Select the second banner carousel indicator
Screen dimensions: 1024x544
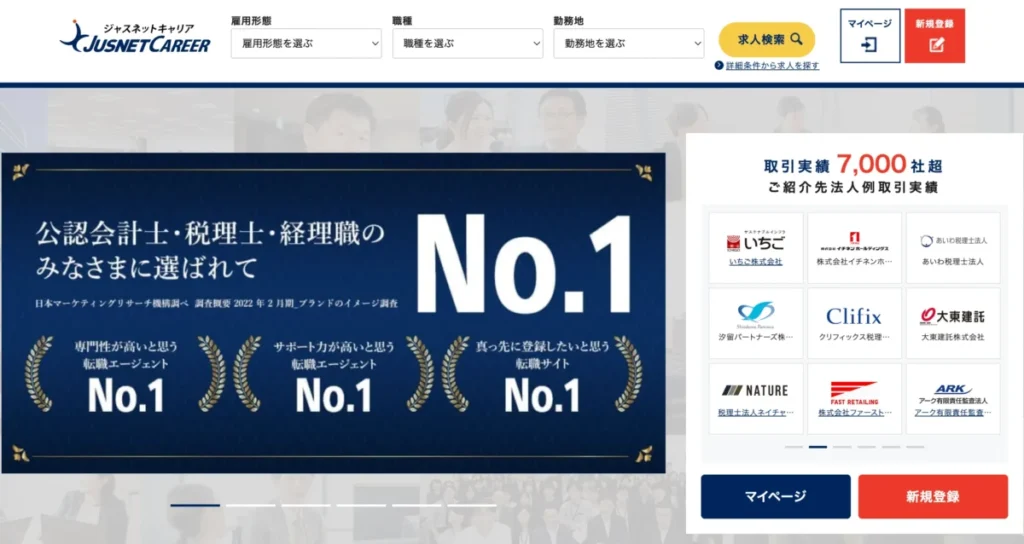pyautogui.click(x=251, y=505)
